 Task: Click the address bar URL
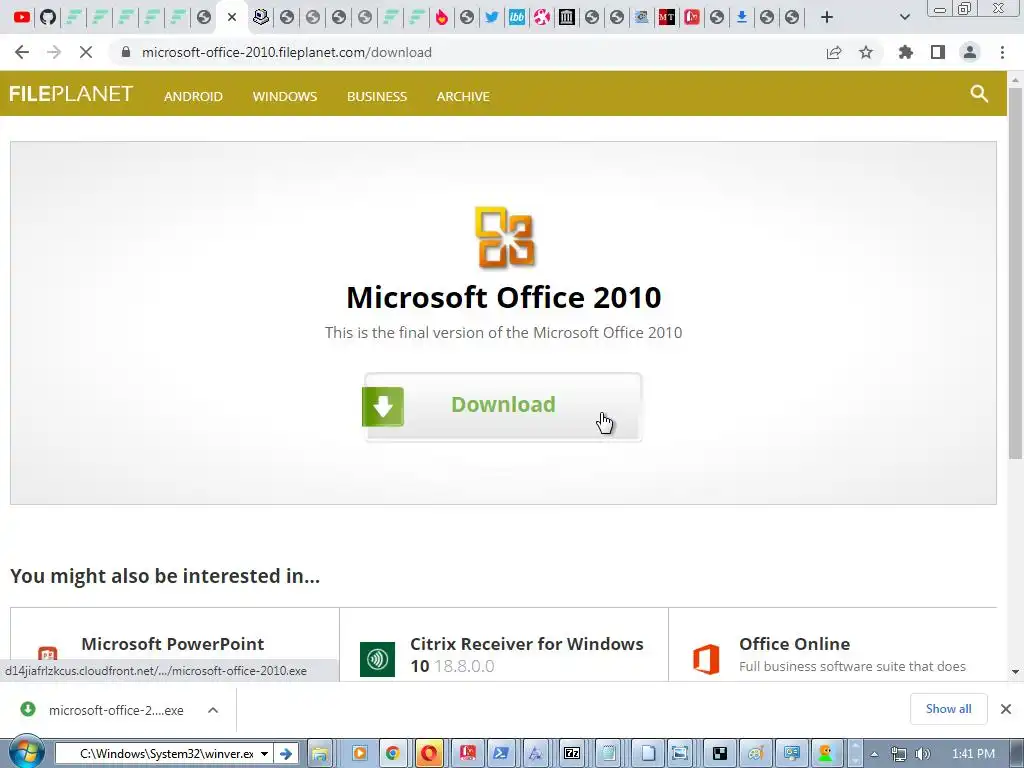click(x=287, y=52)
